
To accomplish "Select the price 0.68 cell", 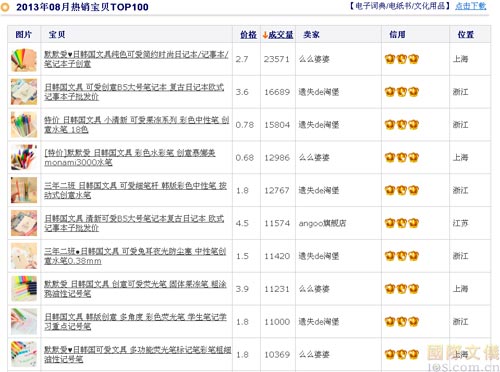I will [x=244, y=157].
